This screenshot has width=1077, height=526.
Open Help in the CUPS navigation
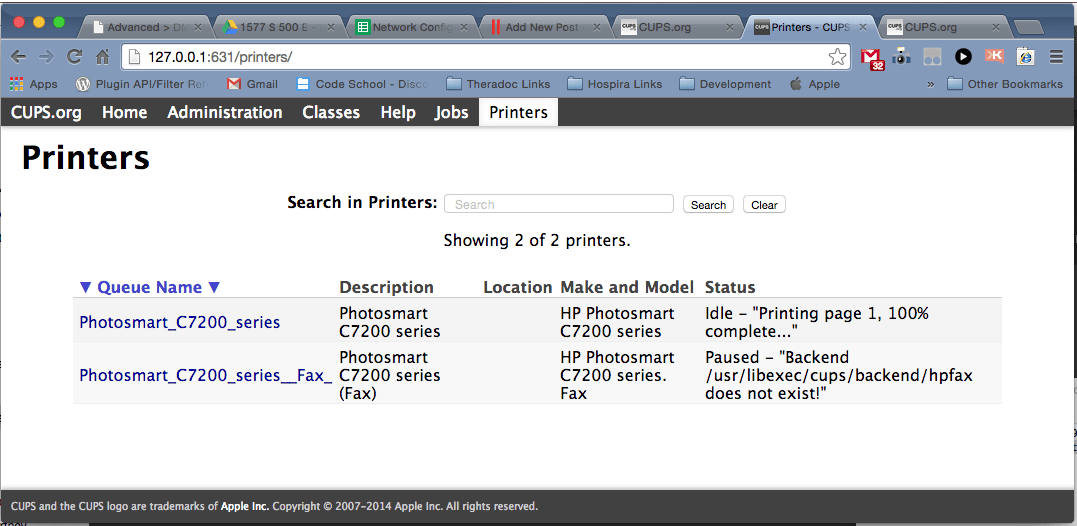tap(398, 113)
